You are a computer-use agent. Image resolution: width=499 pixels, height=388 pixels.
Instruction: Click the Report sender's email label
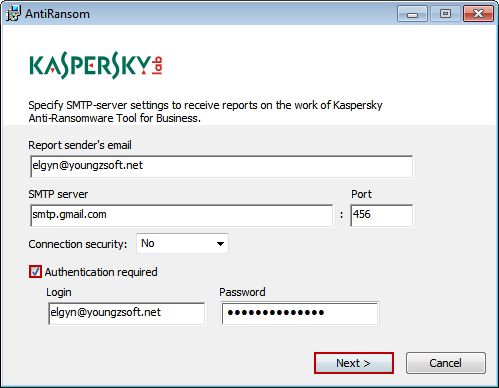pyautogui.click(x=80, y=145)
